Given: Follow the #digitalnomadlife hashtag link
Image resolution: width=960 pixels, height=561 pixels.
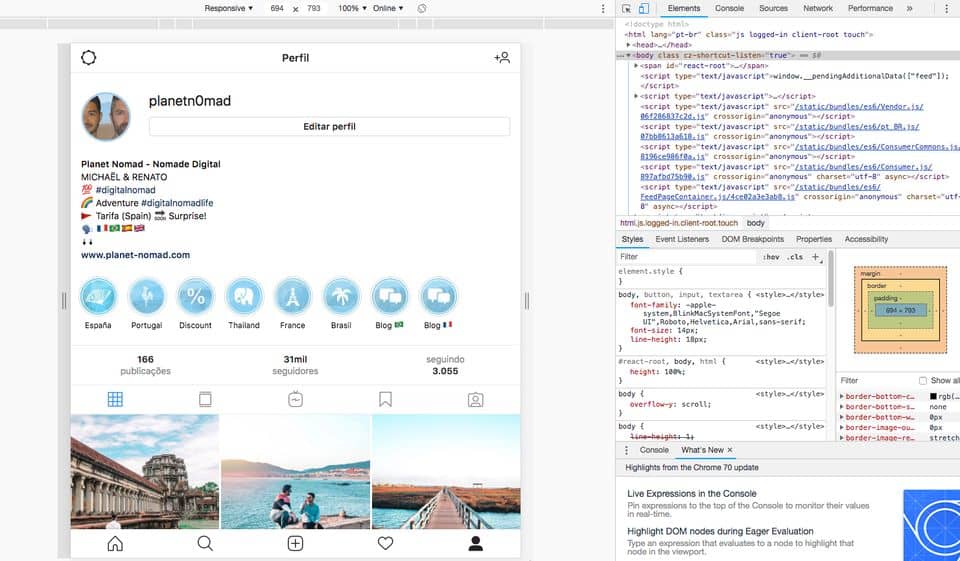Looking at the screenshot, I should pos(177,203).
